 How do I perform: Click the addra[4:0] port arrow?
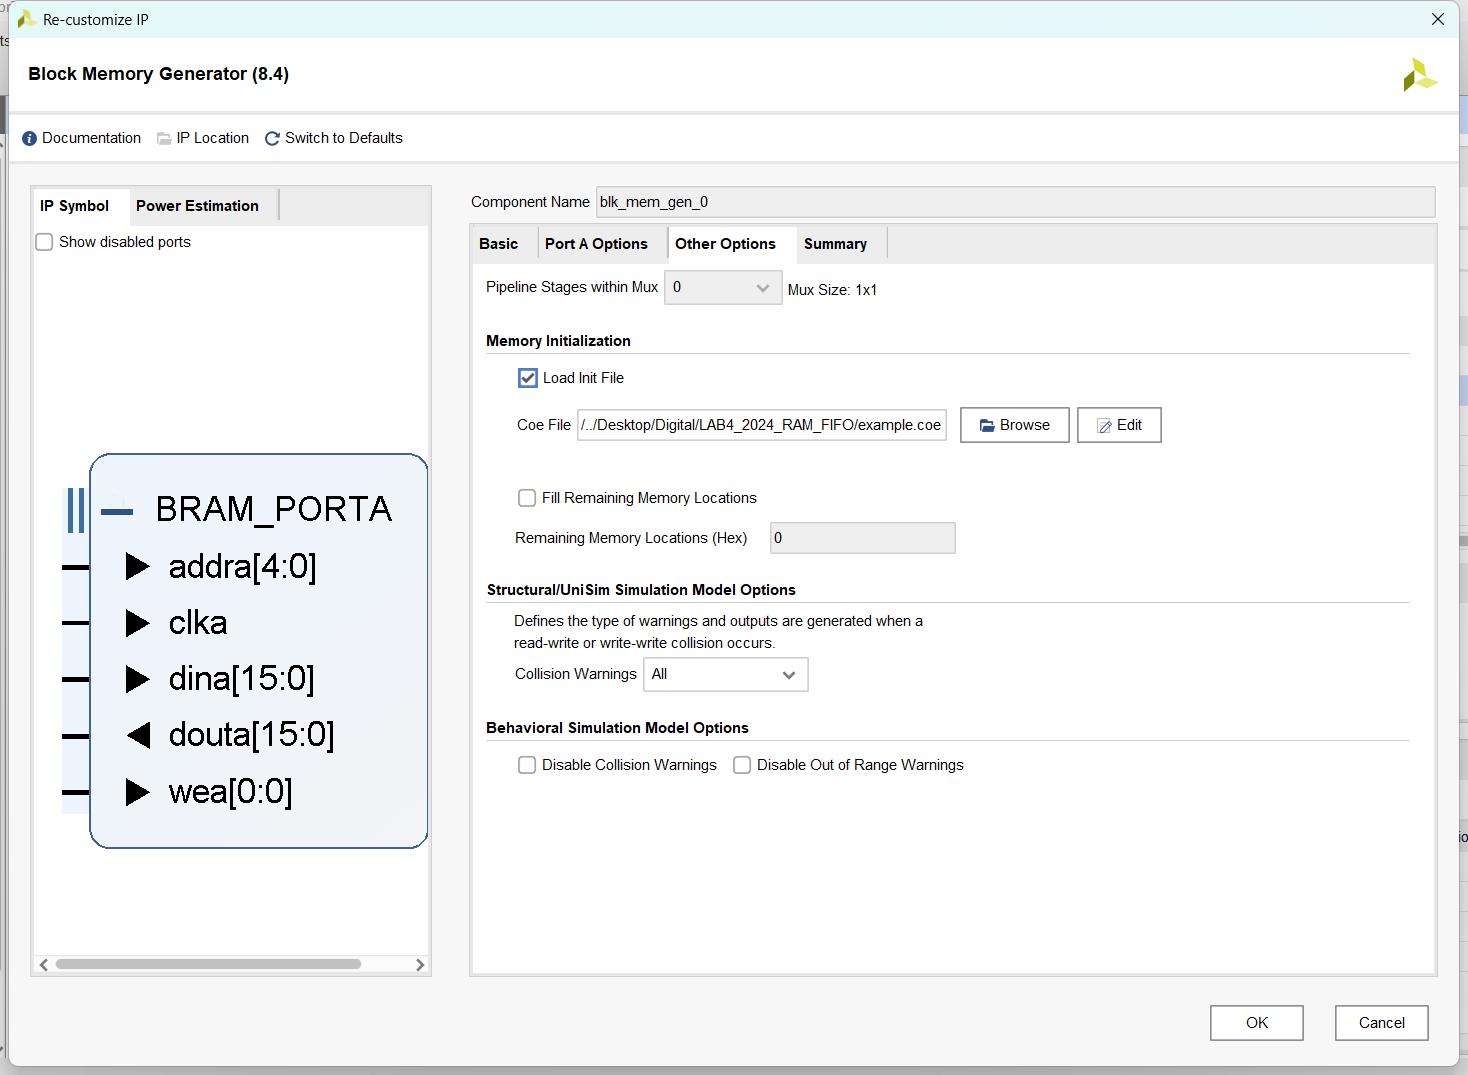(x=138, y=566)
